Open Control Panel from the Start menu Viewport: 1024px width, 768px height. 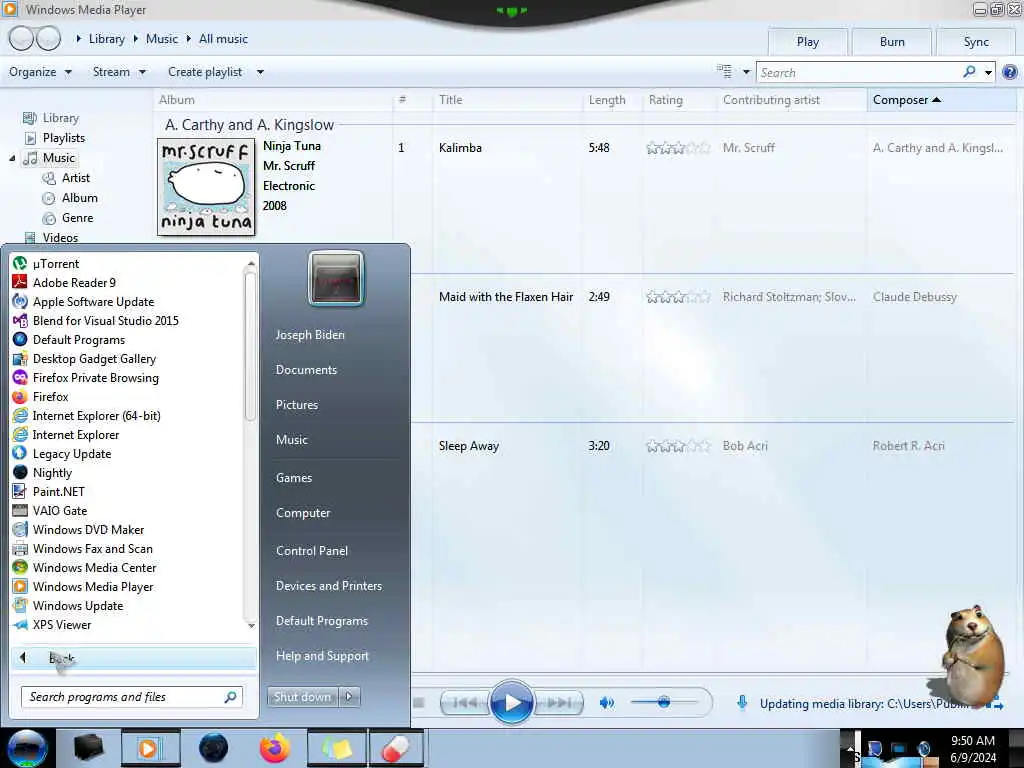pyautogui.click(x=312, y=551)
